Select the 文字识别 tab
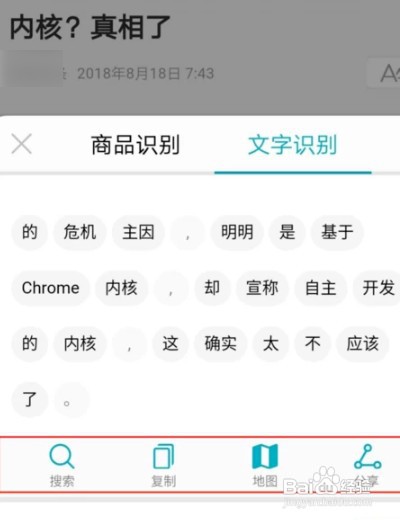This screenshot has height=520, width=400. click(x=292, y=145)
